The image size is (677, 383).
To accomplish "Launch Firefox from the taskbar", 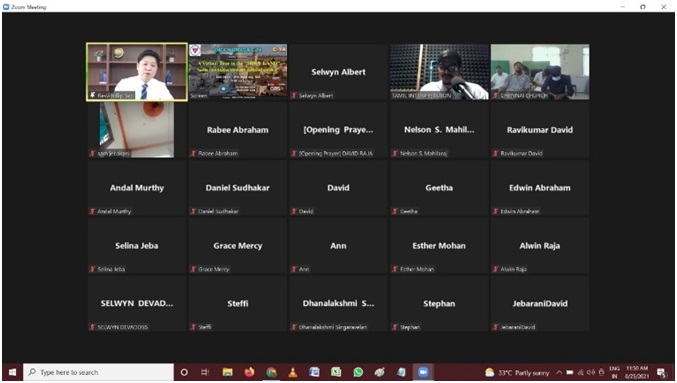I will (x=249, y=372).
